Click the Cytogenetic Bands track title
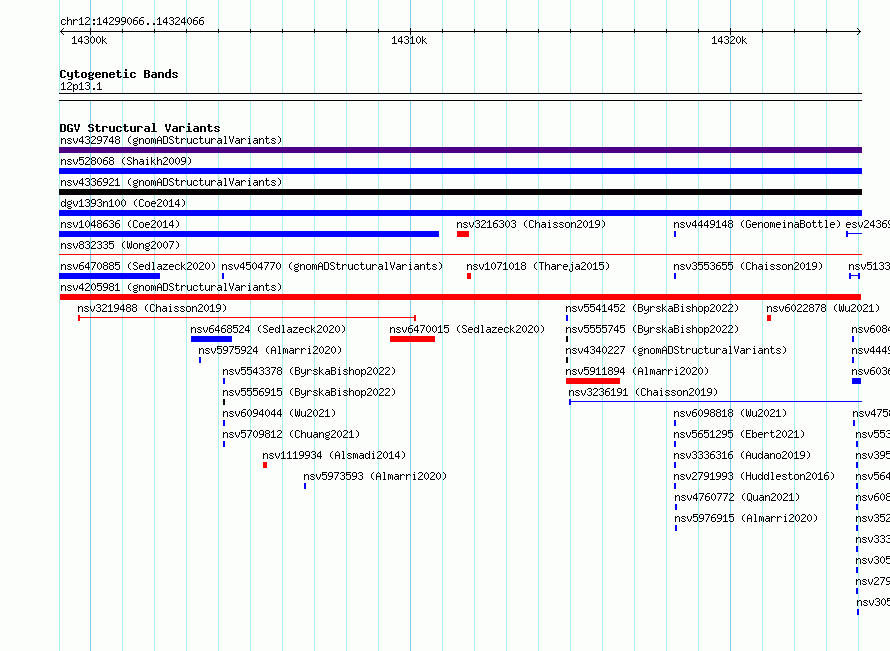 coord(119,74)
